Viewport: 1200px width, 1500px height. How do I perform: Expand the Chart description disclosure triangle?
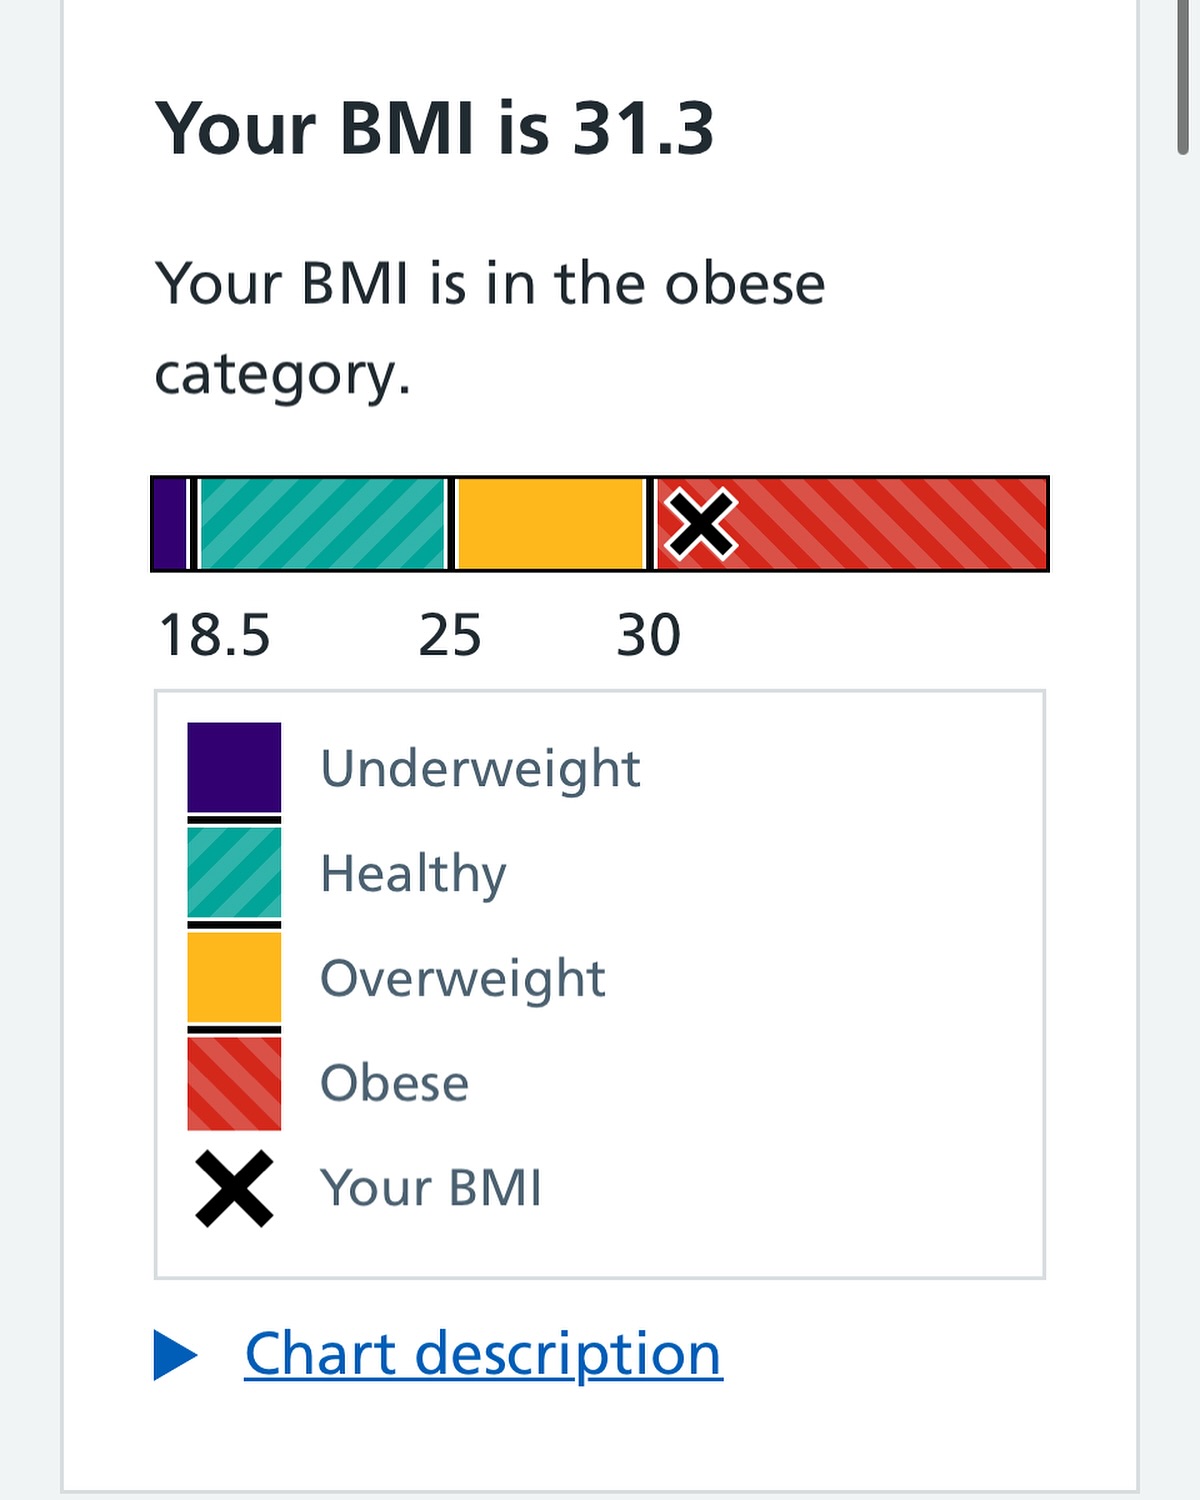(175, 1355)
